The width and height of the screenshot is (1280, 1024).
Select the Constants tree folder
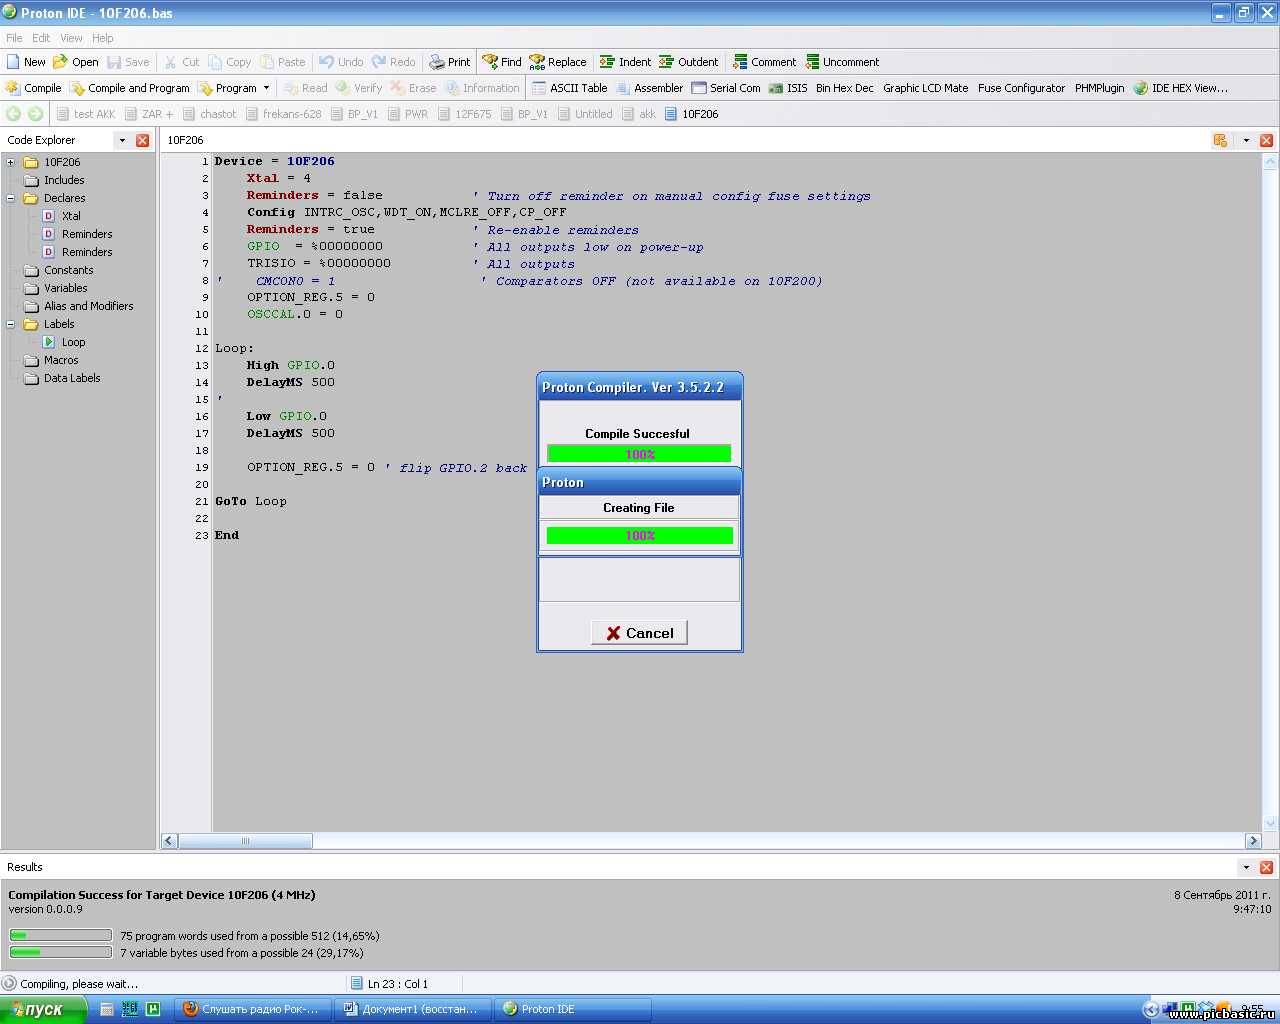point(68,270)
